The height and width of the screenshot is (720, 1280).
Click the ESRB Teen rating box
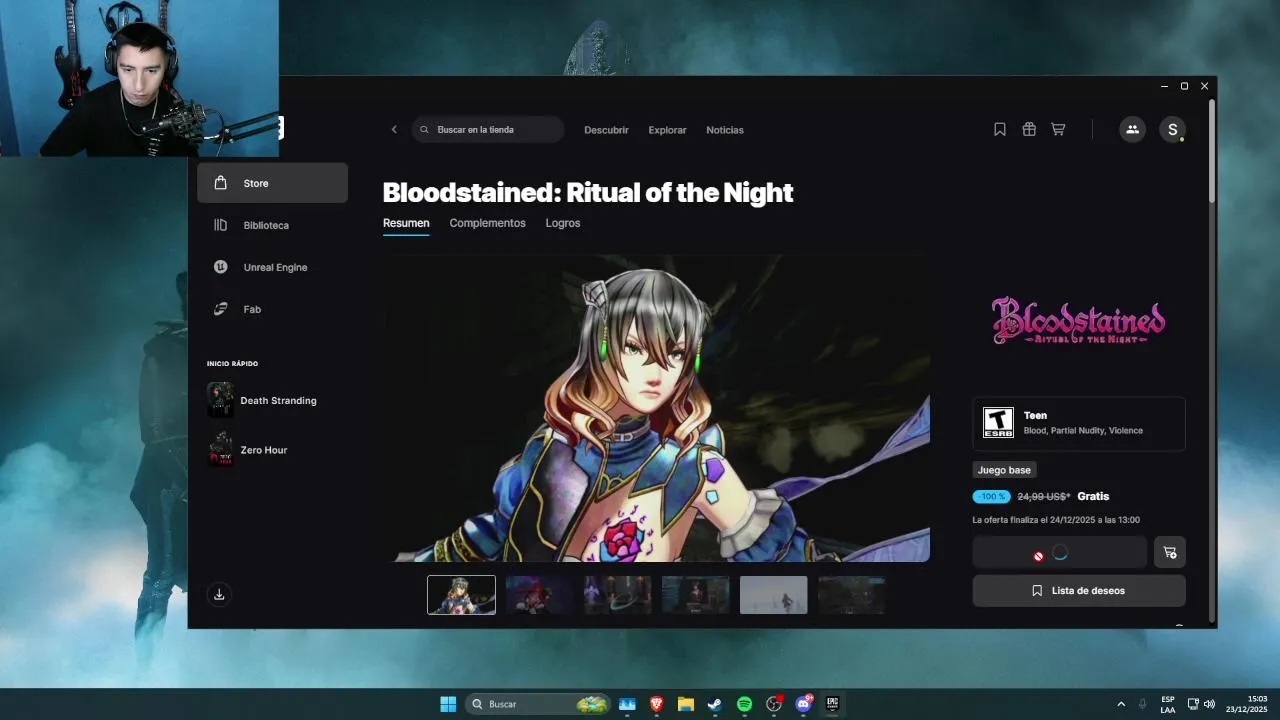click(1079, 423)
